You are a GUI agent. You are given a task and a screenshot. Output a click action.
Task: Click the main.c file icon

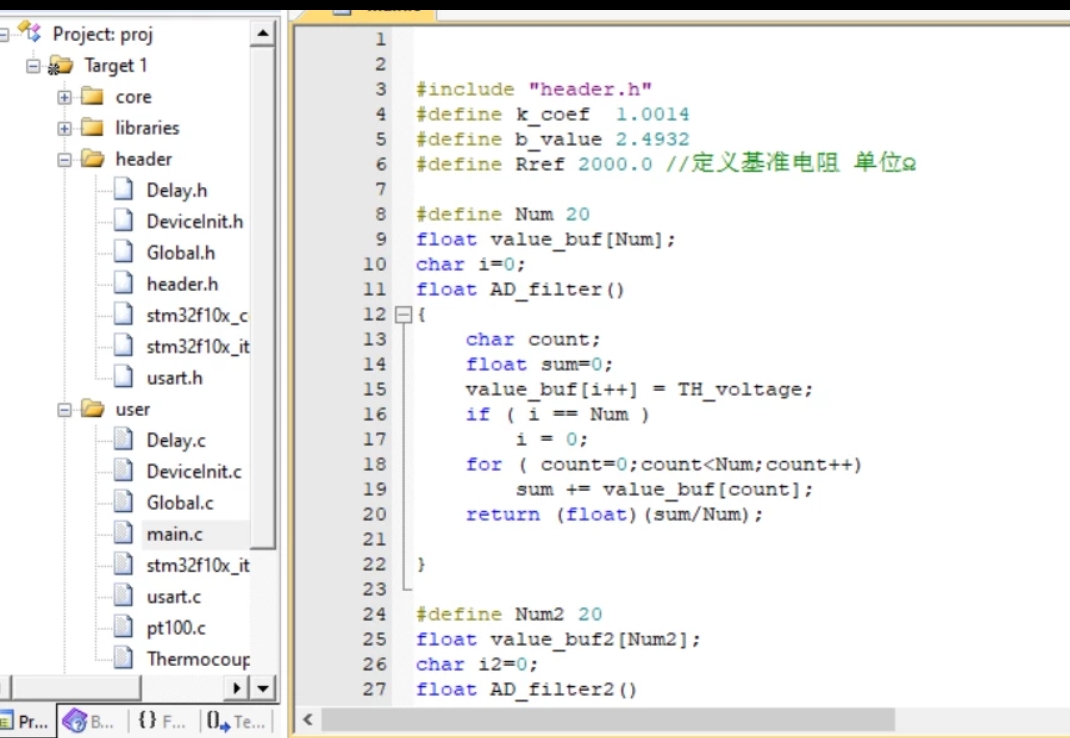124,533
